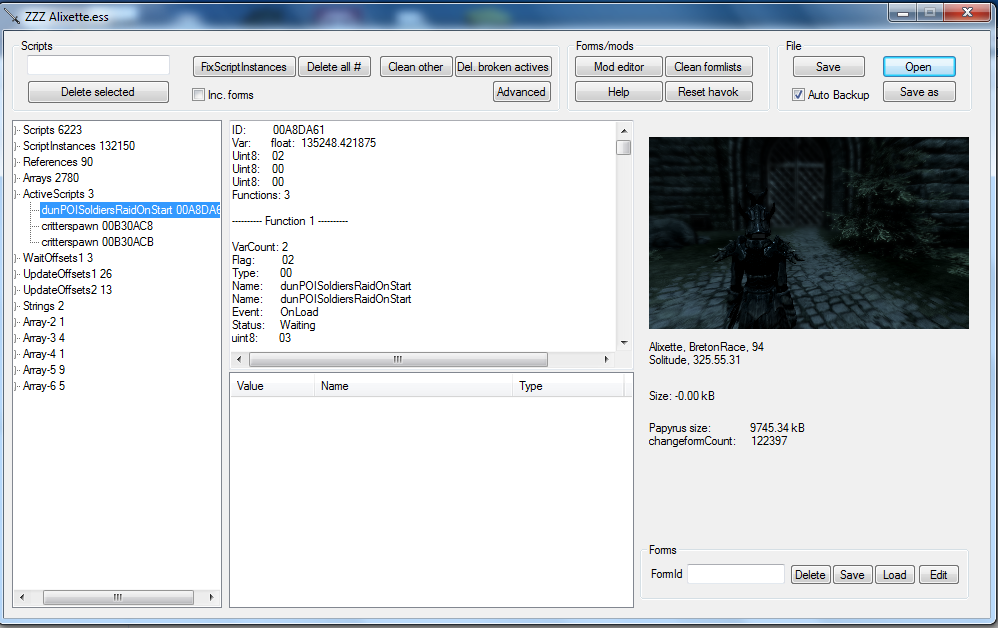
Task: Sort by the Value column header
Action: click(x=272, y=386)
